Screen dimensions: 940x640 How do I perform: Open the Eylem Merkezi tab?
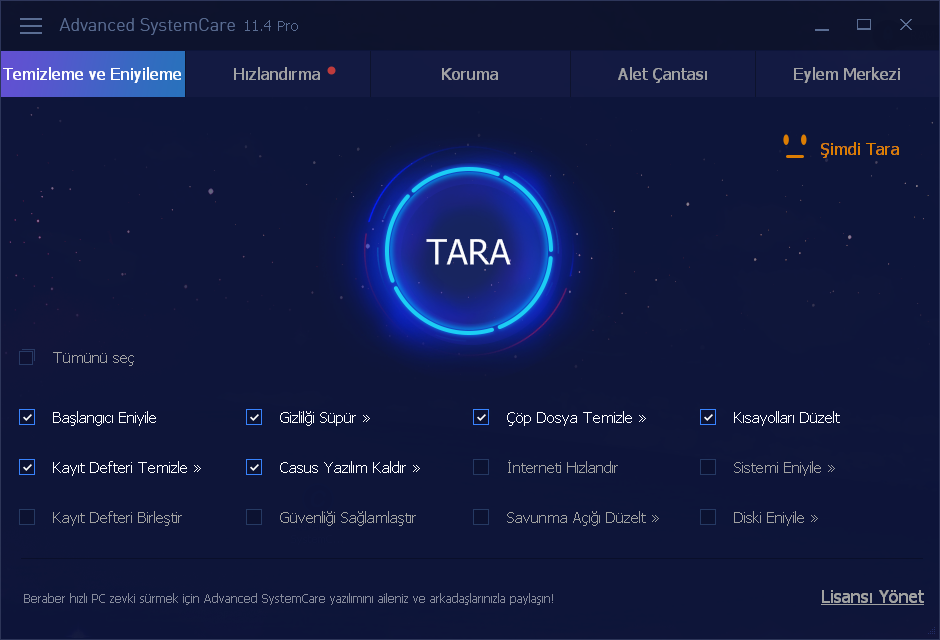846,74
